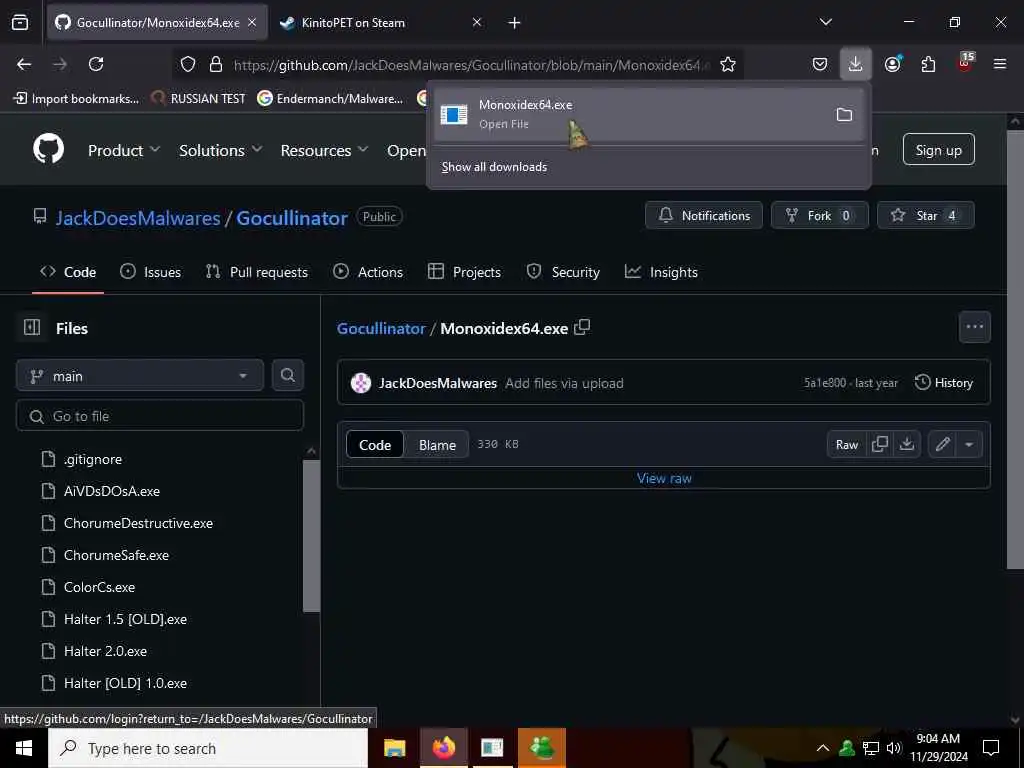The image size is (1024, 768).
Task: Click the Firefox back arrow
Action: coord(24,64)
